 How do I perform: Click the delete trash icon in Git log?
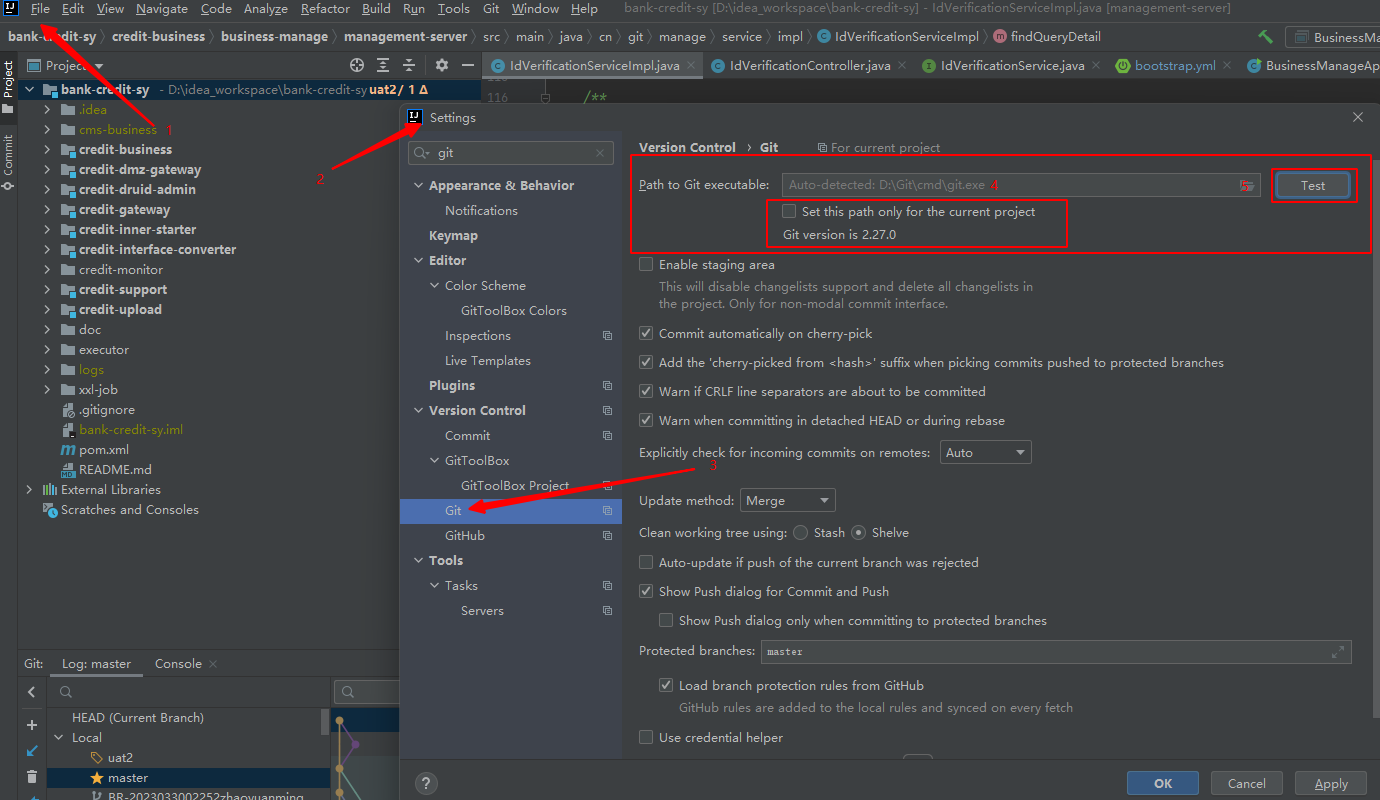32,776
